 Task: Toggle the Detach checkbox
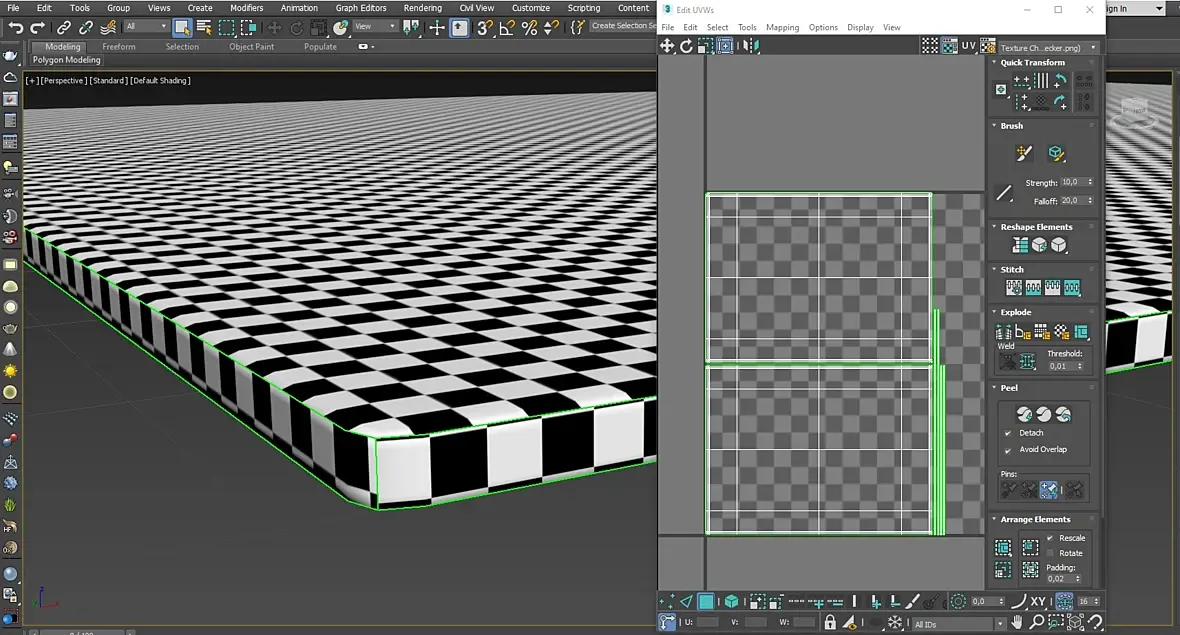(x=1008, y=433)
